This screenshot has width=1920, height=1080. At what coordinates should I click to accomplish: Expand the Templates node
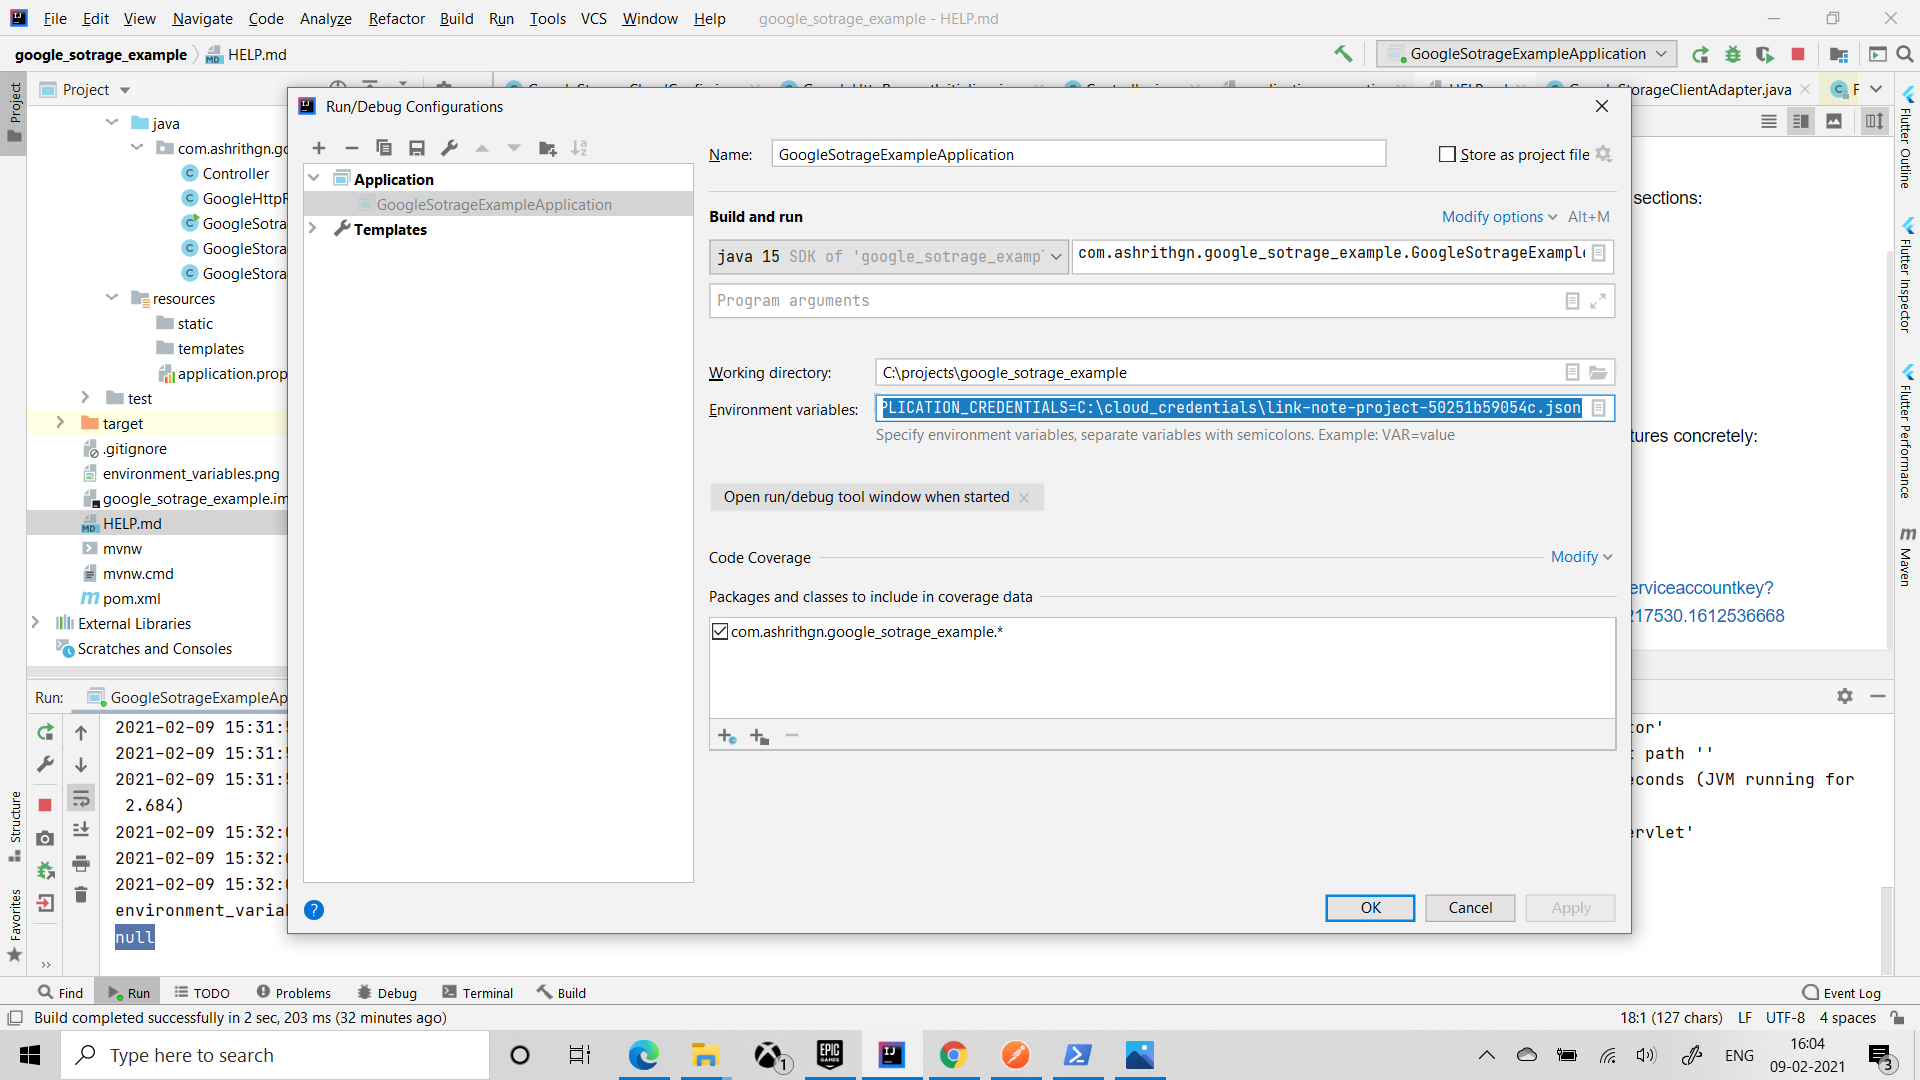point(313,229)
